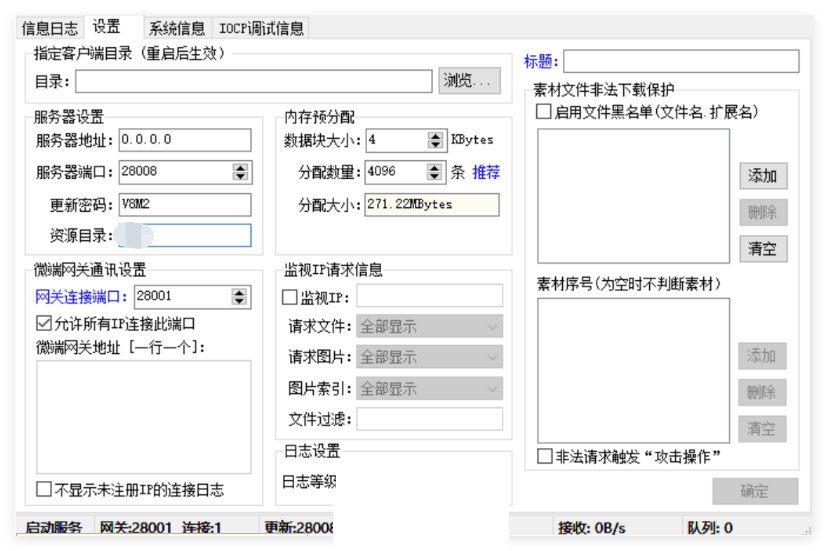828x551 pixels.
Task: Decrease 网关连接端口 with down arrow
Action: pyautogui.click(x=239, y=301)
